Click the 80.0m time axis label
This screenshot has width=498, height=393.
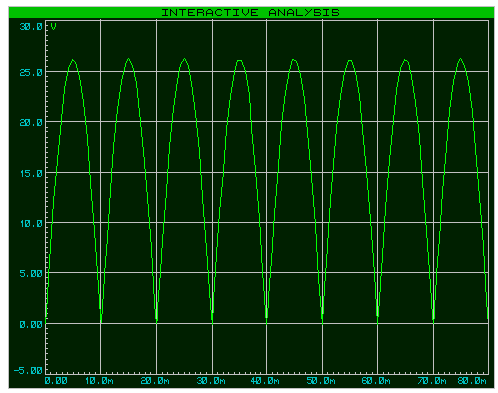(x=472, y=381)
